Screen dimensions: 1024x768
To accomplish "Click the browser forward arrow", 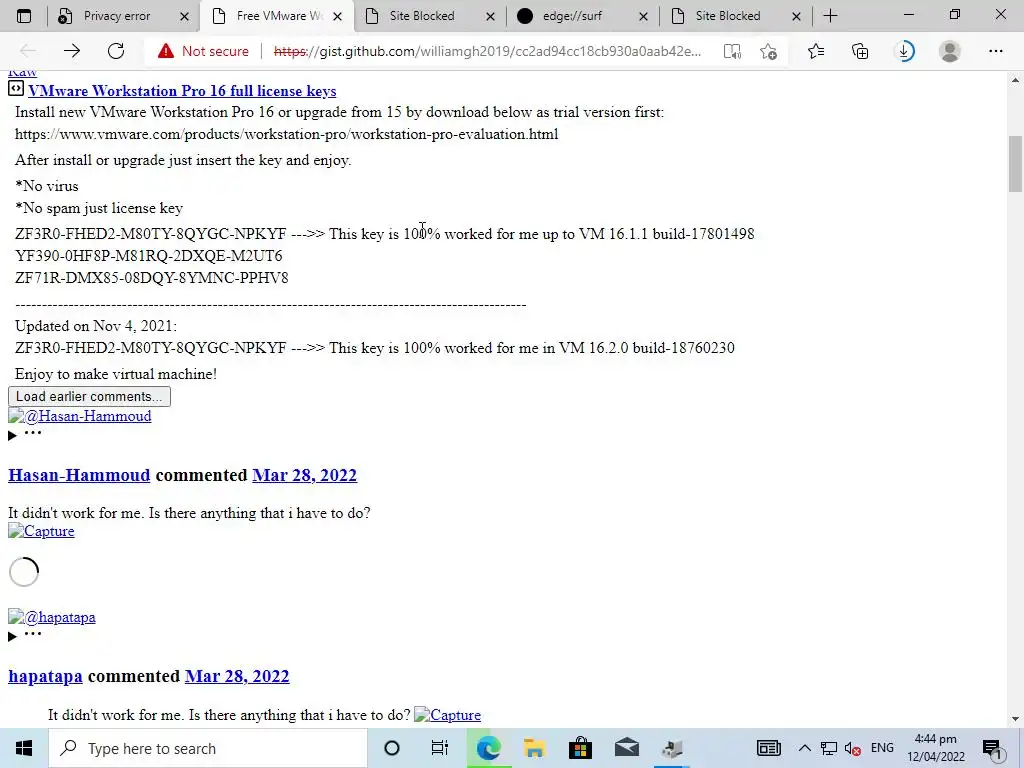I will point(72,51).
